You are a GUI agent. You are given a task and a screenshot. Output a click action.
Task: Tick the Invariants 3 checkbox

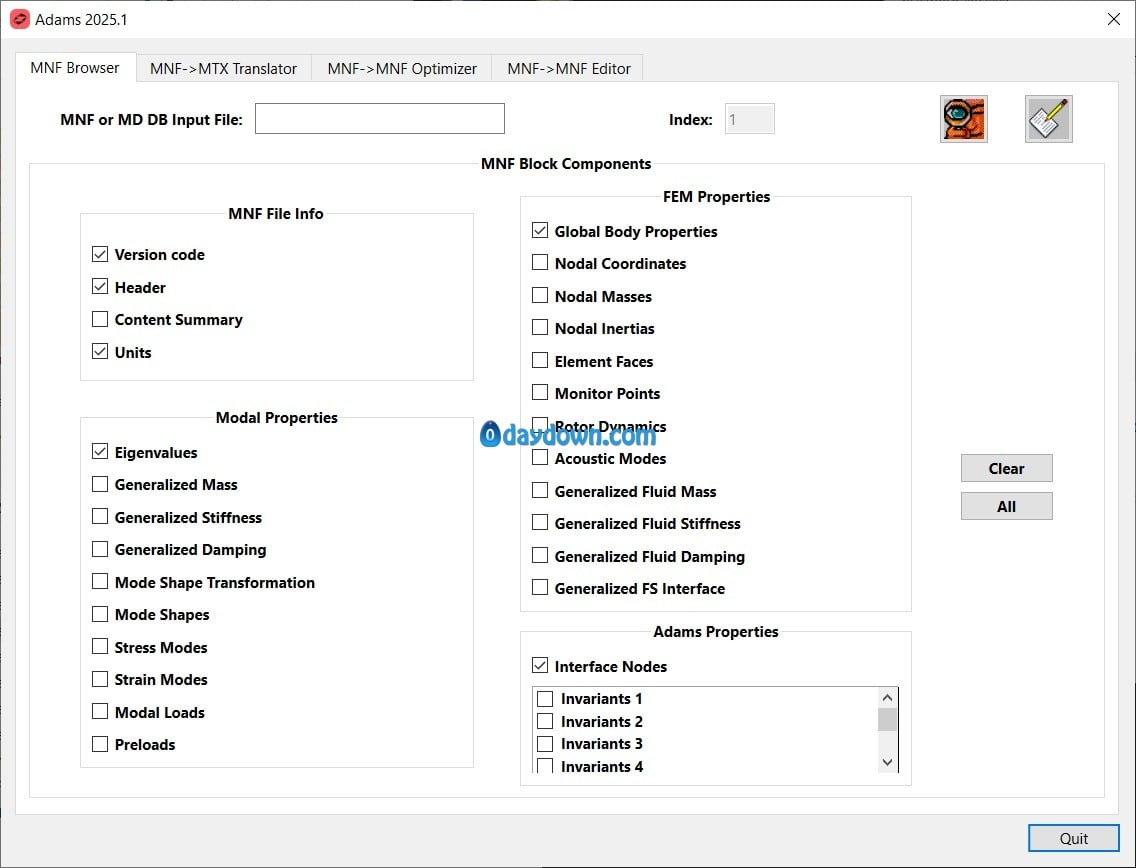click(545, 743)
